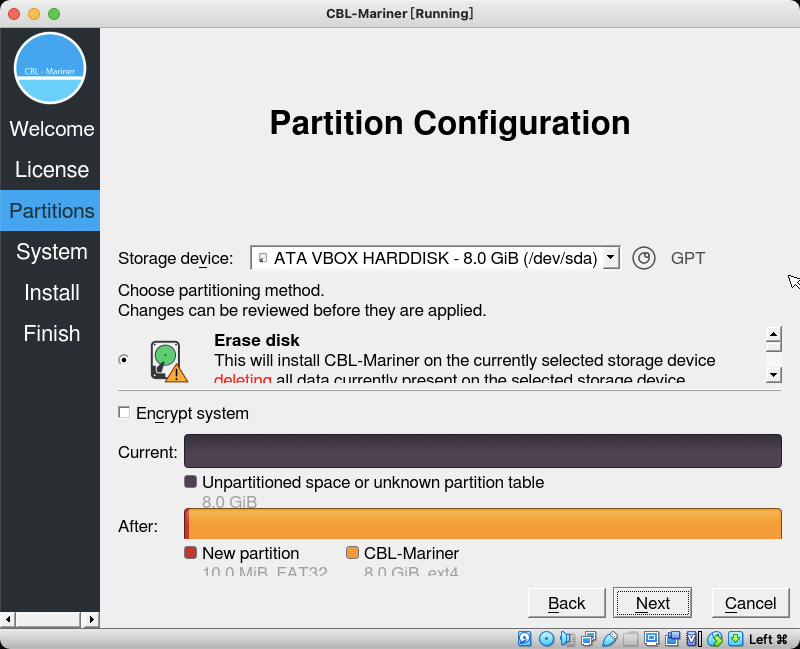Click the keyboard capture green arrow icon

pos(736,638)
